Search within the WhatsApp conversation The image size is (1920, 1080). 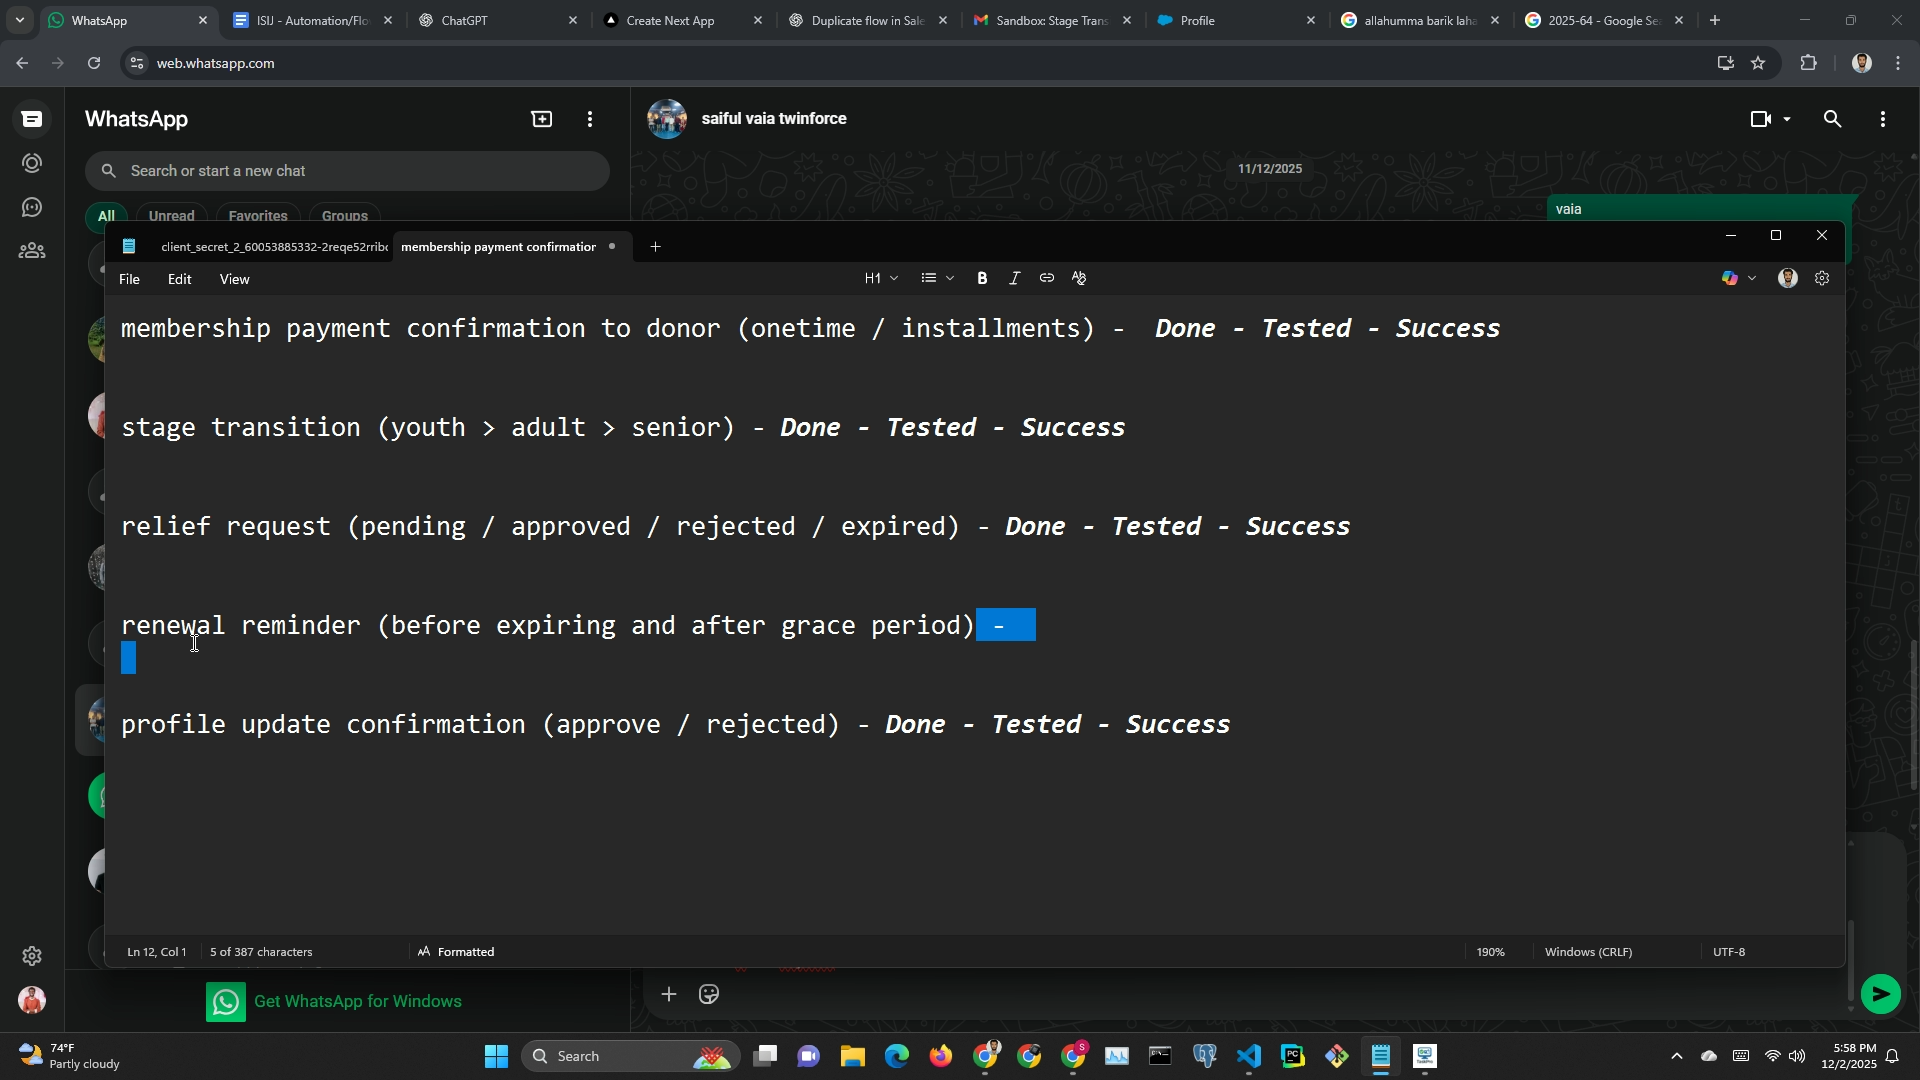pyautogui.click(x=1832, y=119)
